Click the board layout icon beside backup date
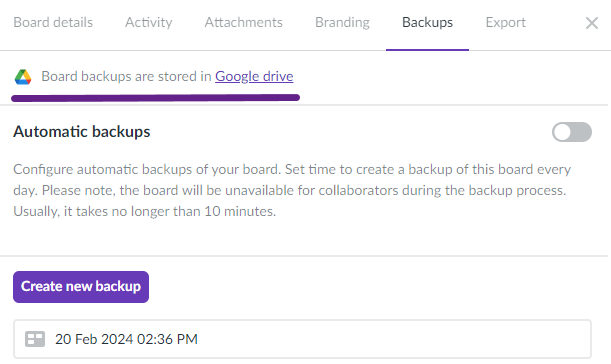This screenshot has height=364, width=611. (35, 339)
